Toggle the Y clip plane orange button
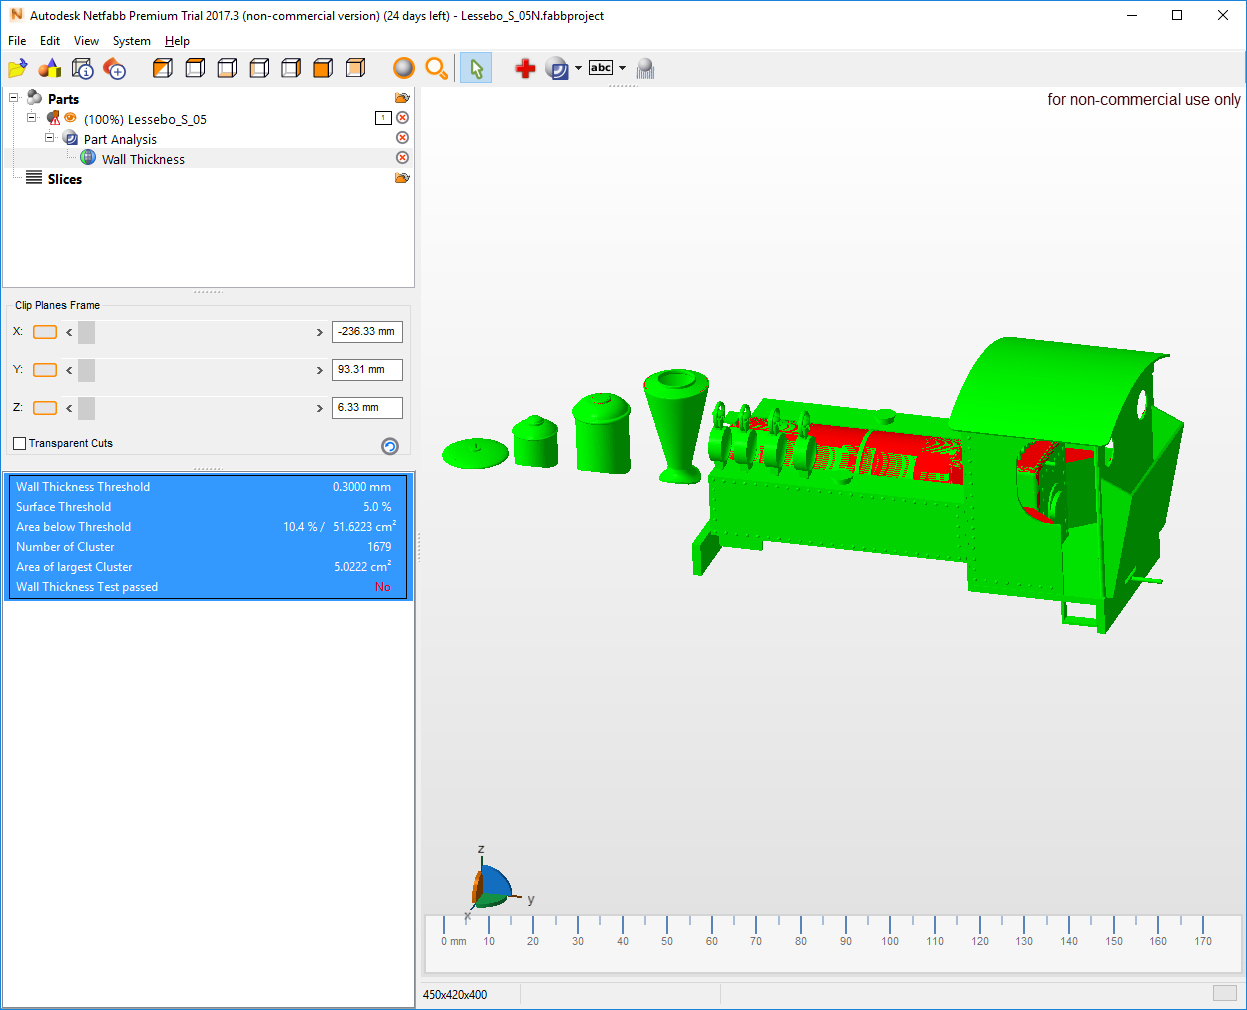Screen dimensions: 1247x1010 (45, 370)
